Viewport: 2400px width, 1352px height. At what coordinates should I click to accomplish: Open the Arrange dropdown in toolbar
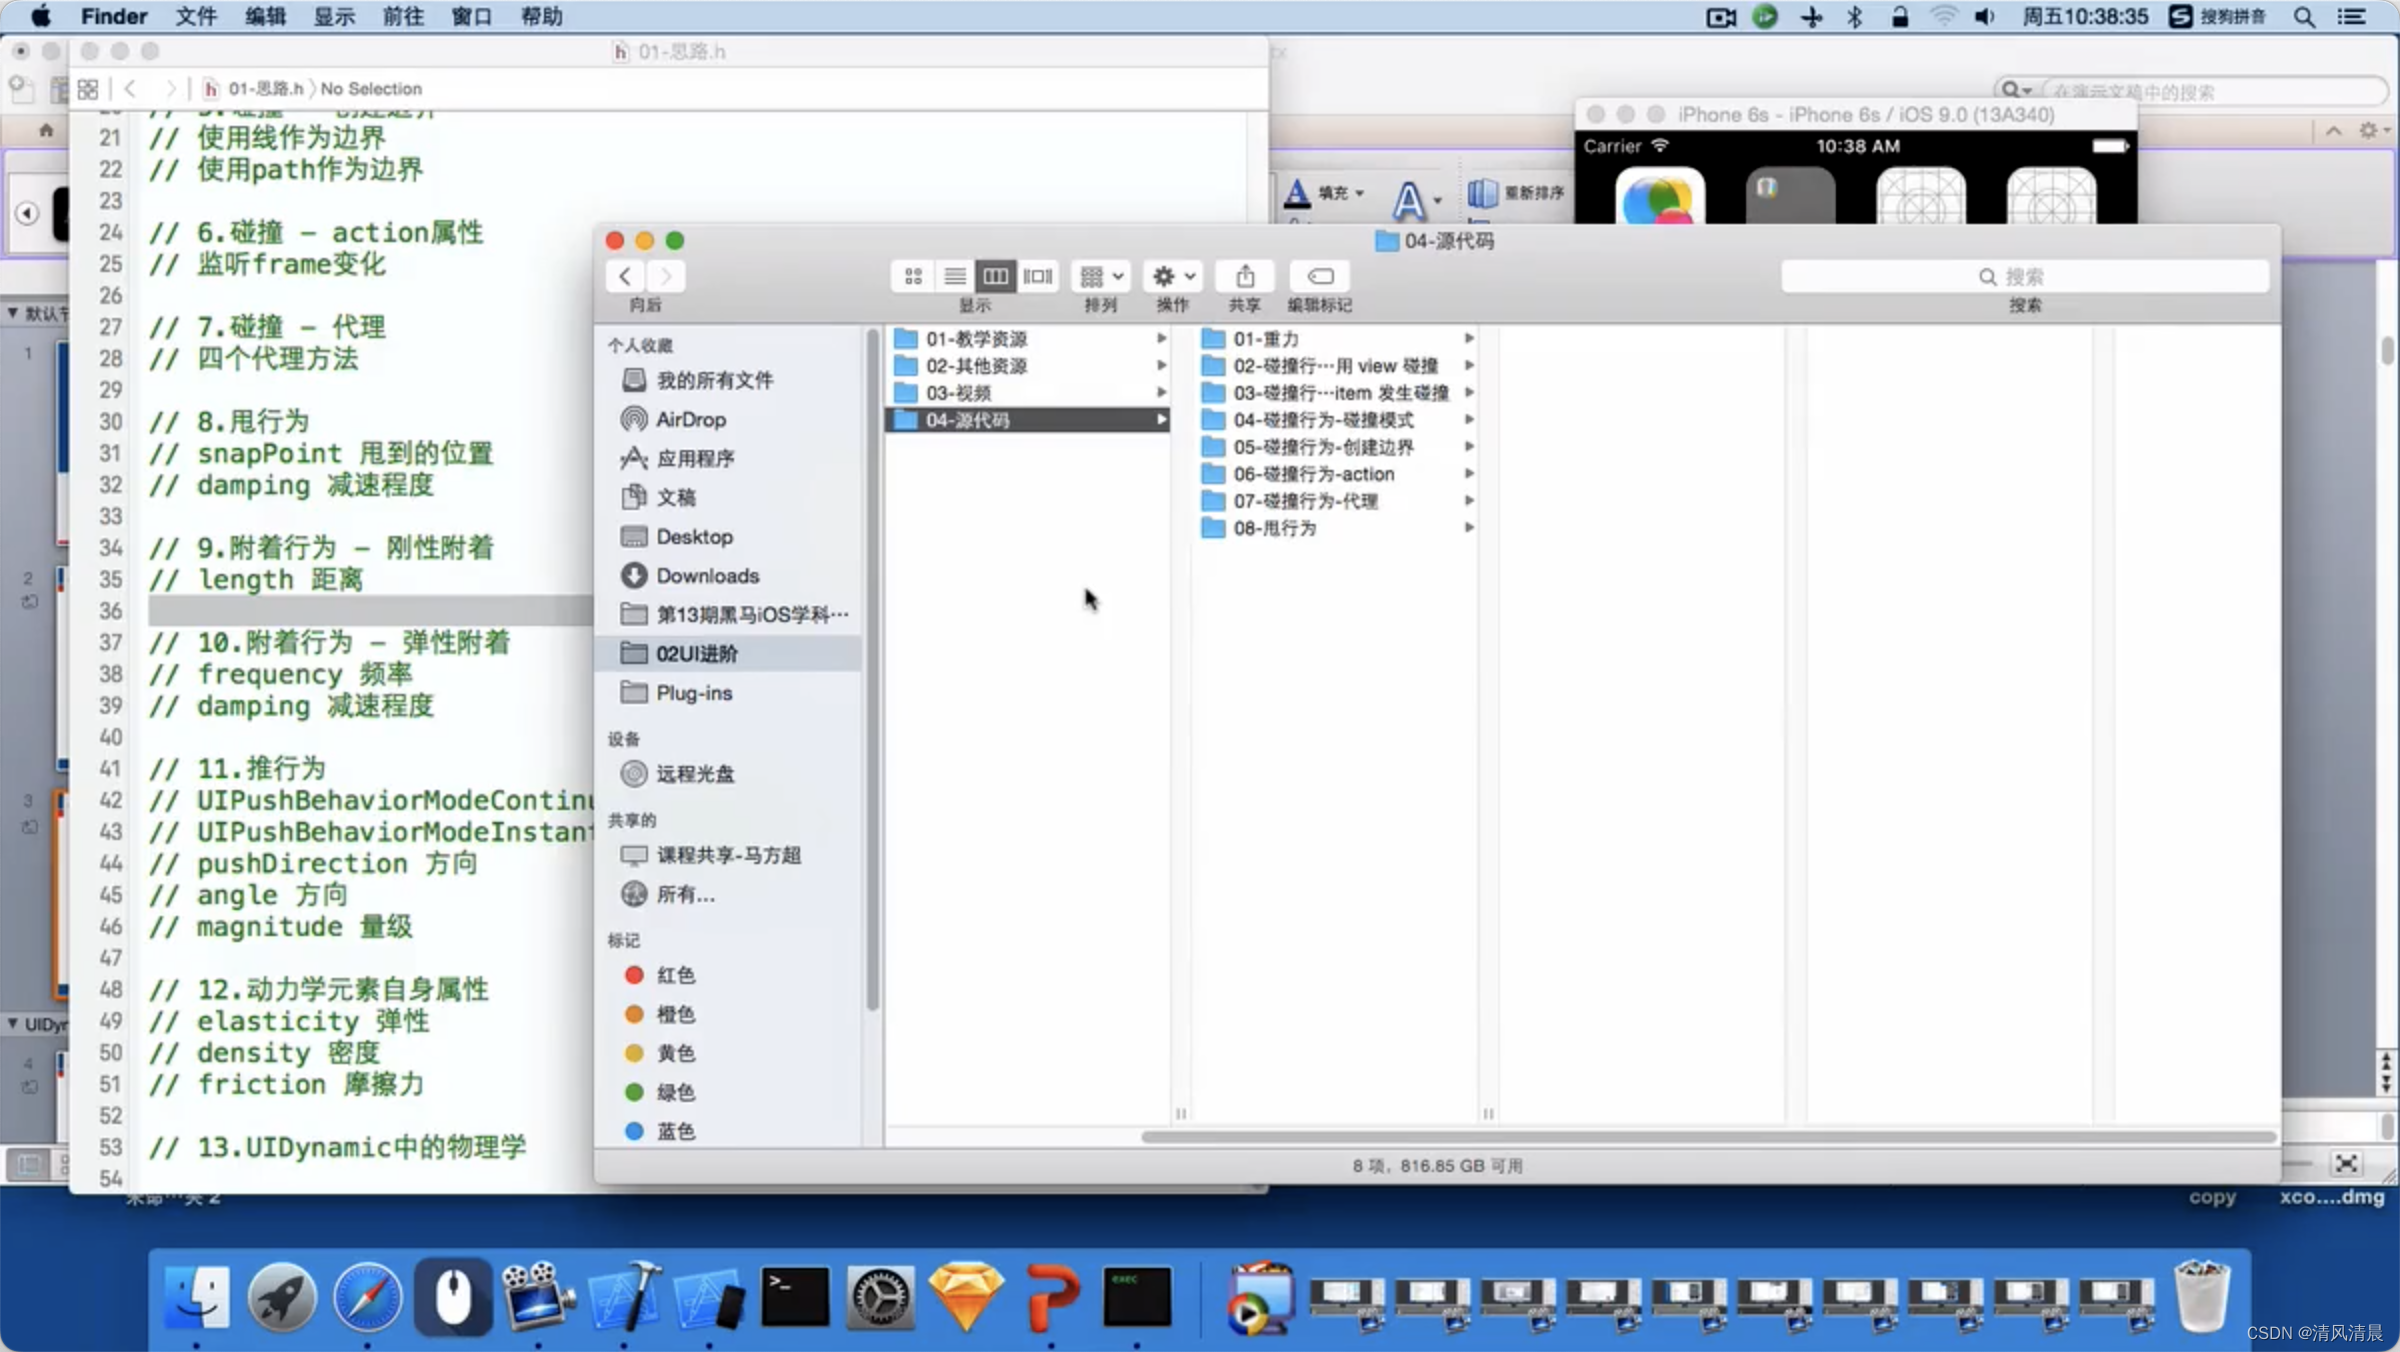click(x=1101, y=276)
